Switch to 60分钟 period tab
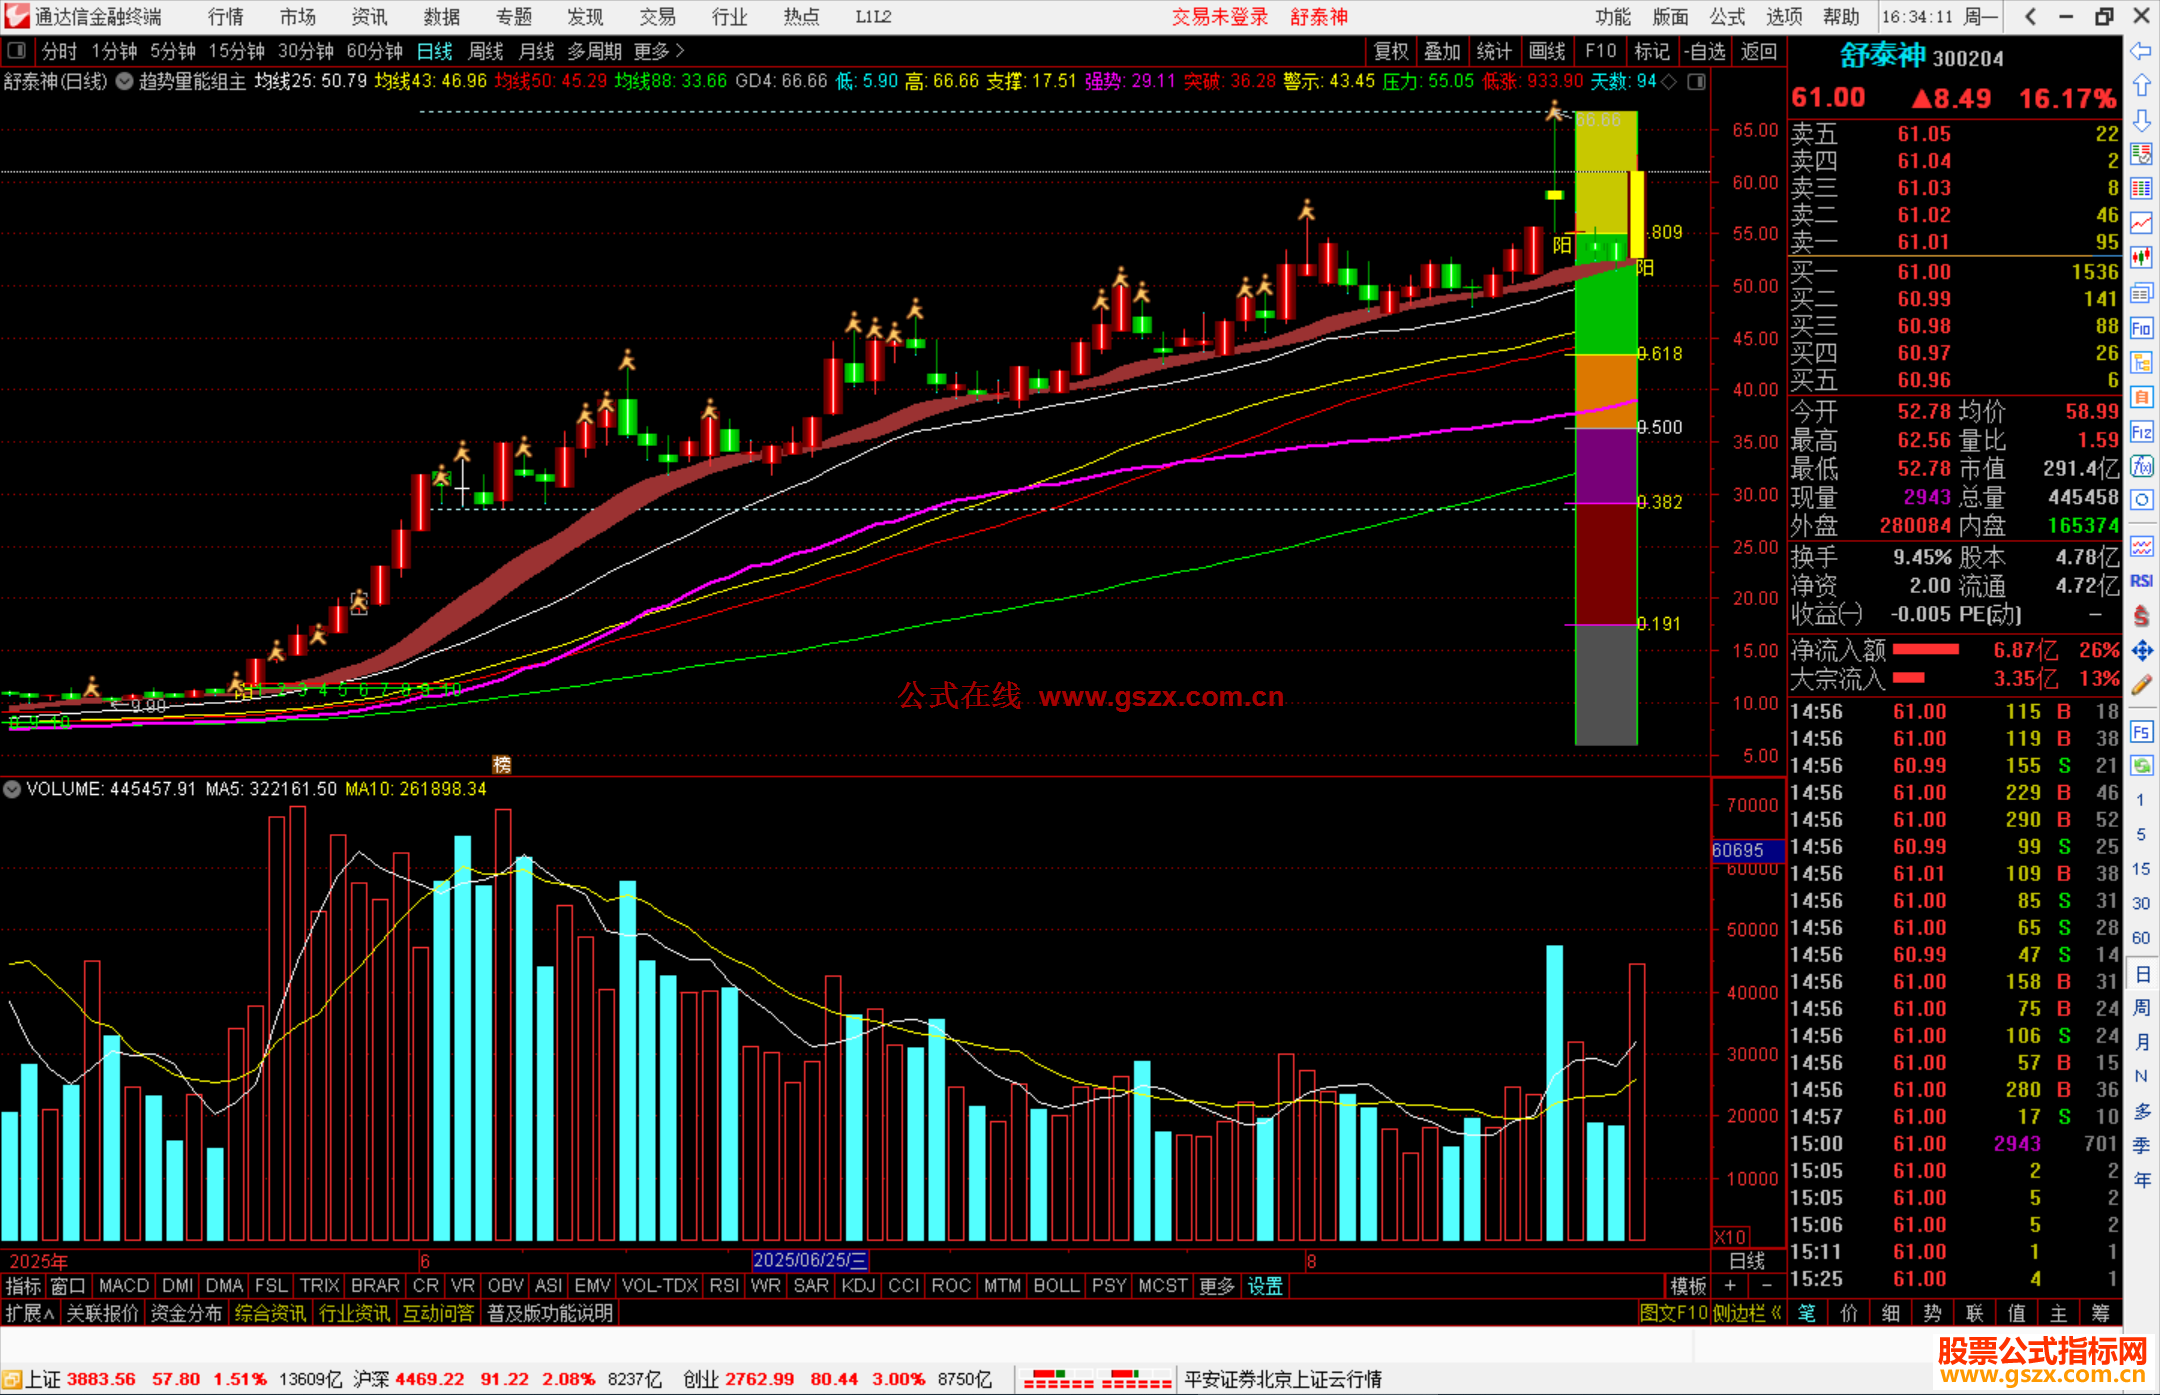The height and width of the screenshot is (1395, 2160). pos(374,51)
